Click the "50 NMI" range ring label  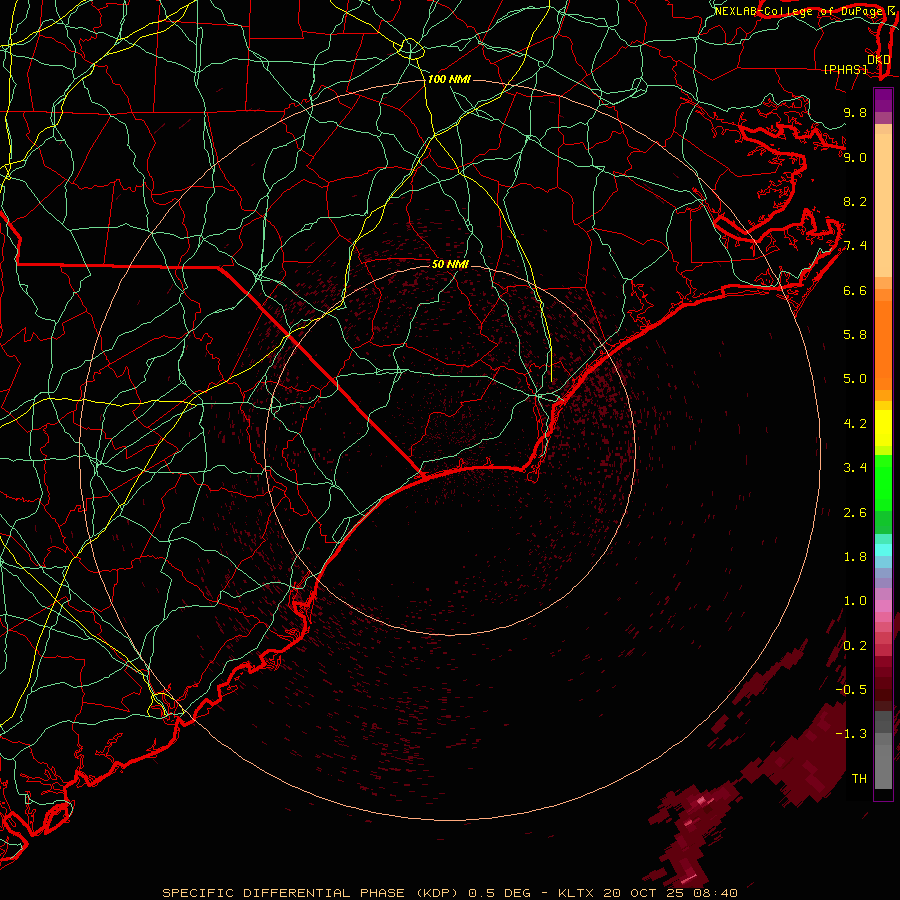pos(450,264)
